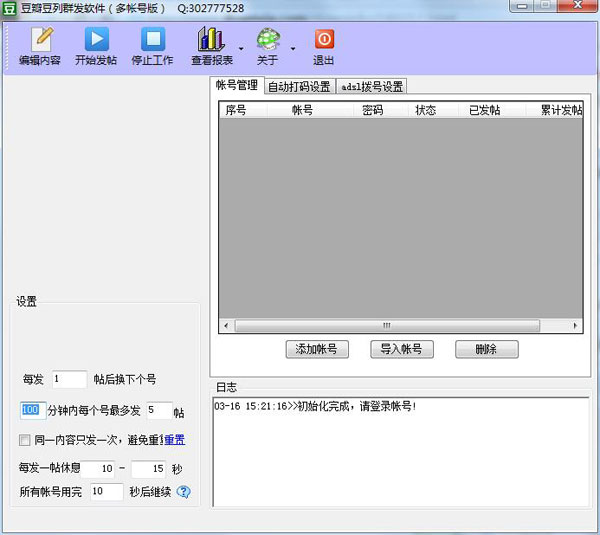Screen dimensions: 600x535
Task: Open 查看报表 report chart icon
Action: [x=212, y=46]
